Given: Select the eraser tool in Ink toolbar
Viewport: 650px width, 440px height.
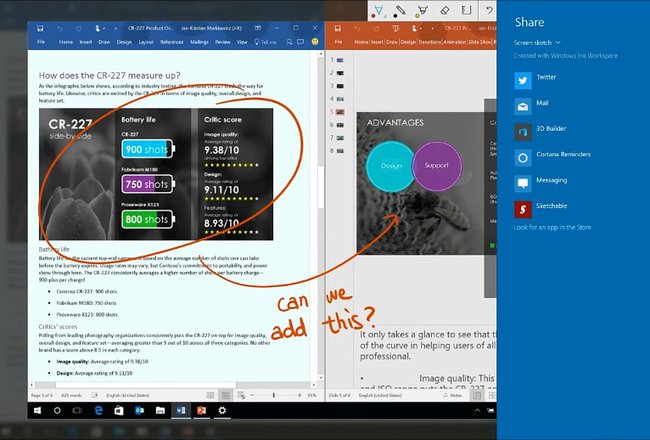Looking at the screenshot, I should tap(445, 10).
